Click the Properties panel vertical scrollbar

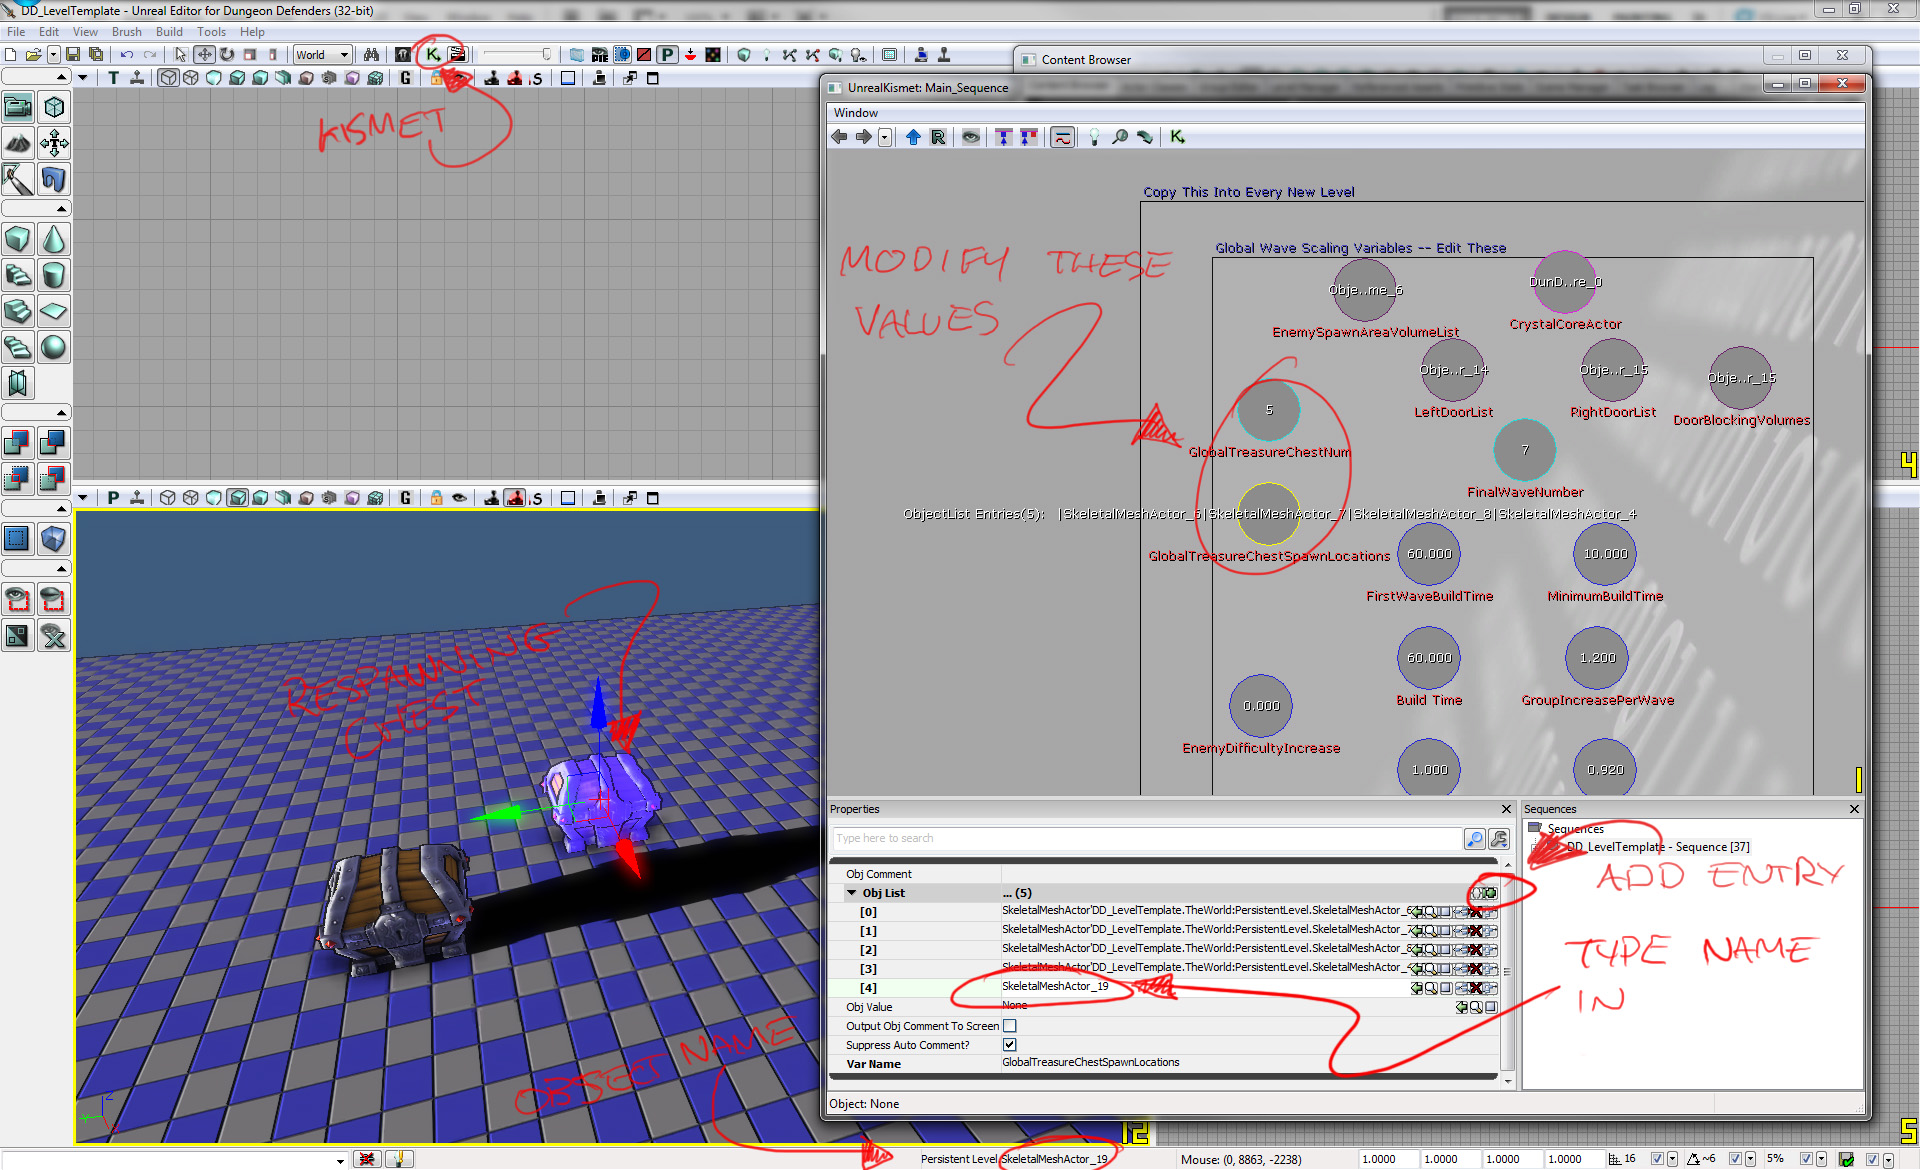1507,970
